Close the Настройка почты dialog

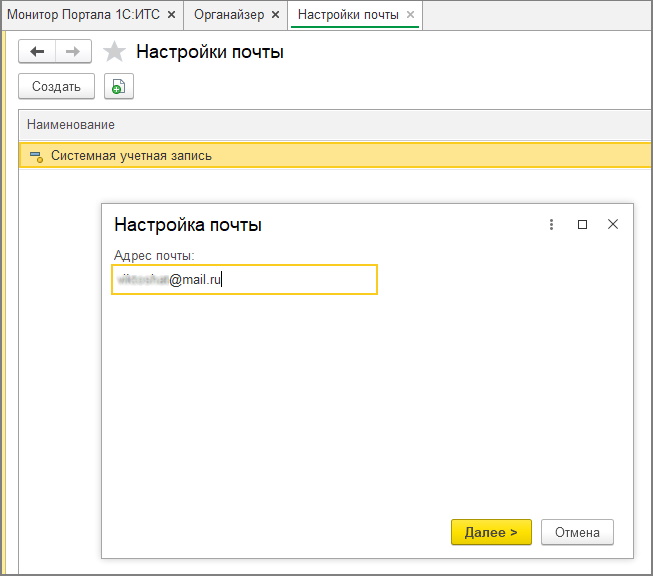click(613, 224)
